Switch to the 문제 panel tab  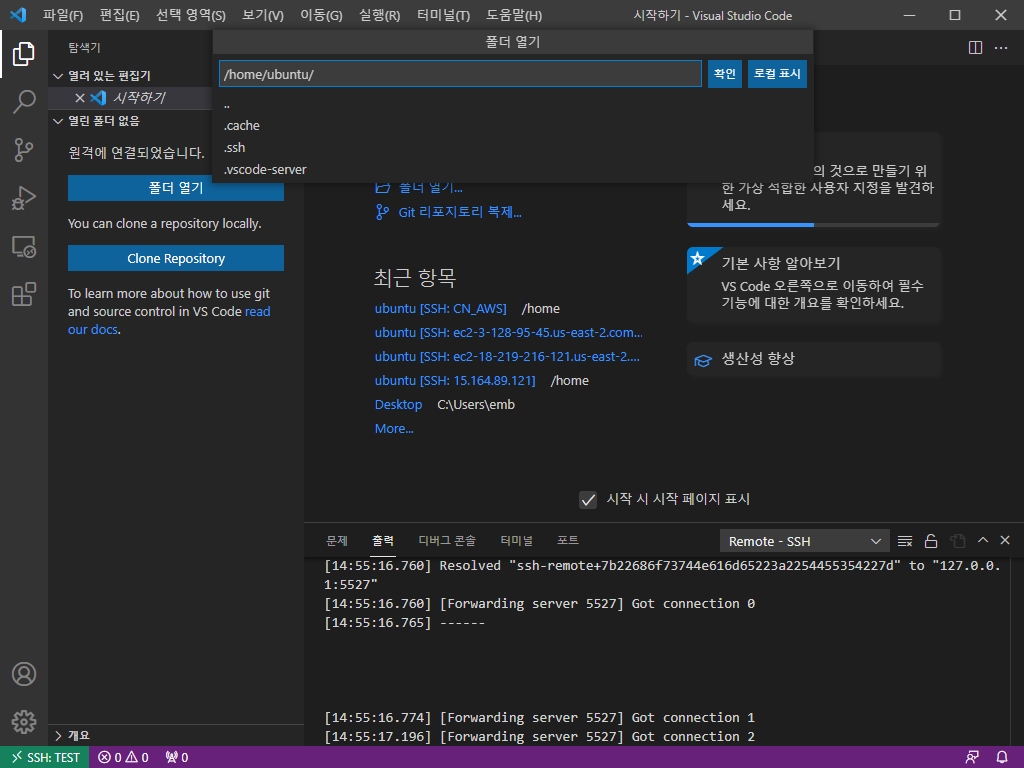(x=337, y=541)
